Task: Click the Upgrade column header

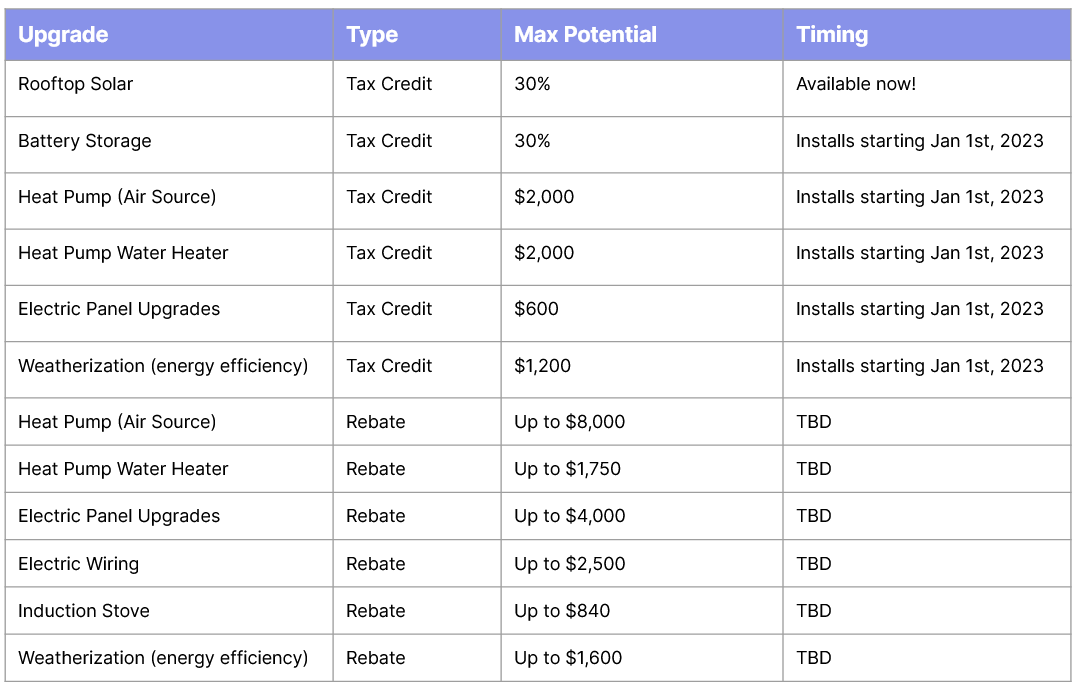Action: (x=63, y=34)
